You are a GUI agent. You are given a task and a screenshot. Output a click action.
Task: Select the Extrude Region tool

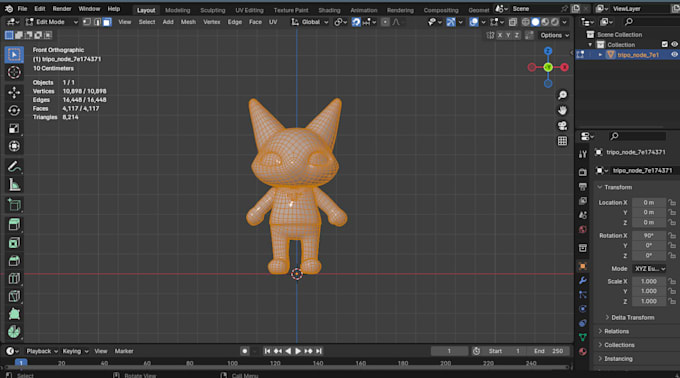point(14,225)
